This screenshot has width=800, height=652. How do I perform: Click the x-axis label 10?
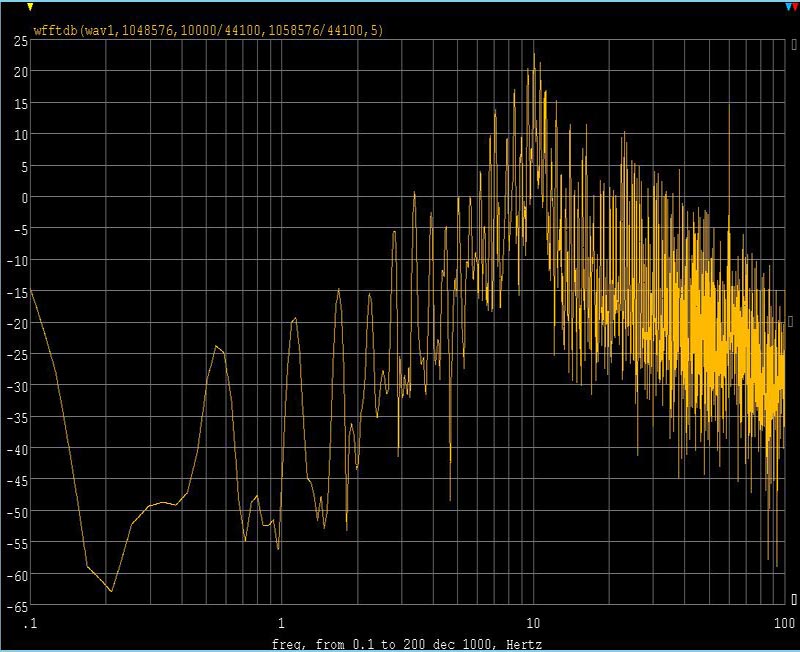533,623
